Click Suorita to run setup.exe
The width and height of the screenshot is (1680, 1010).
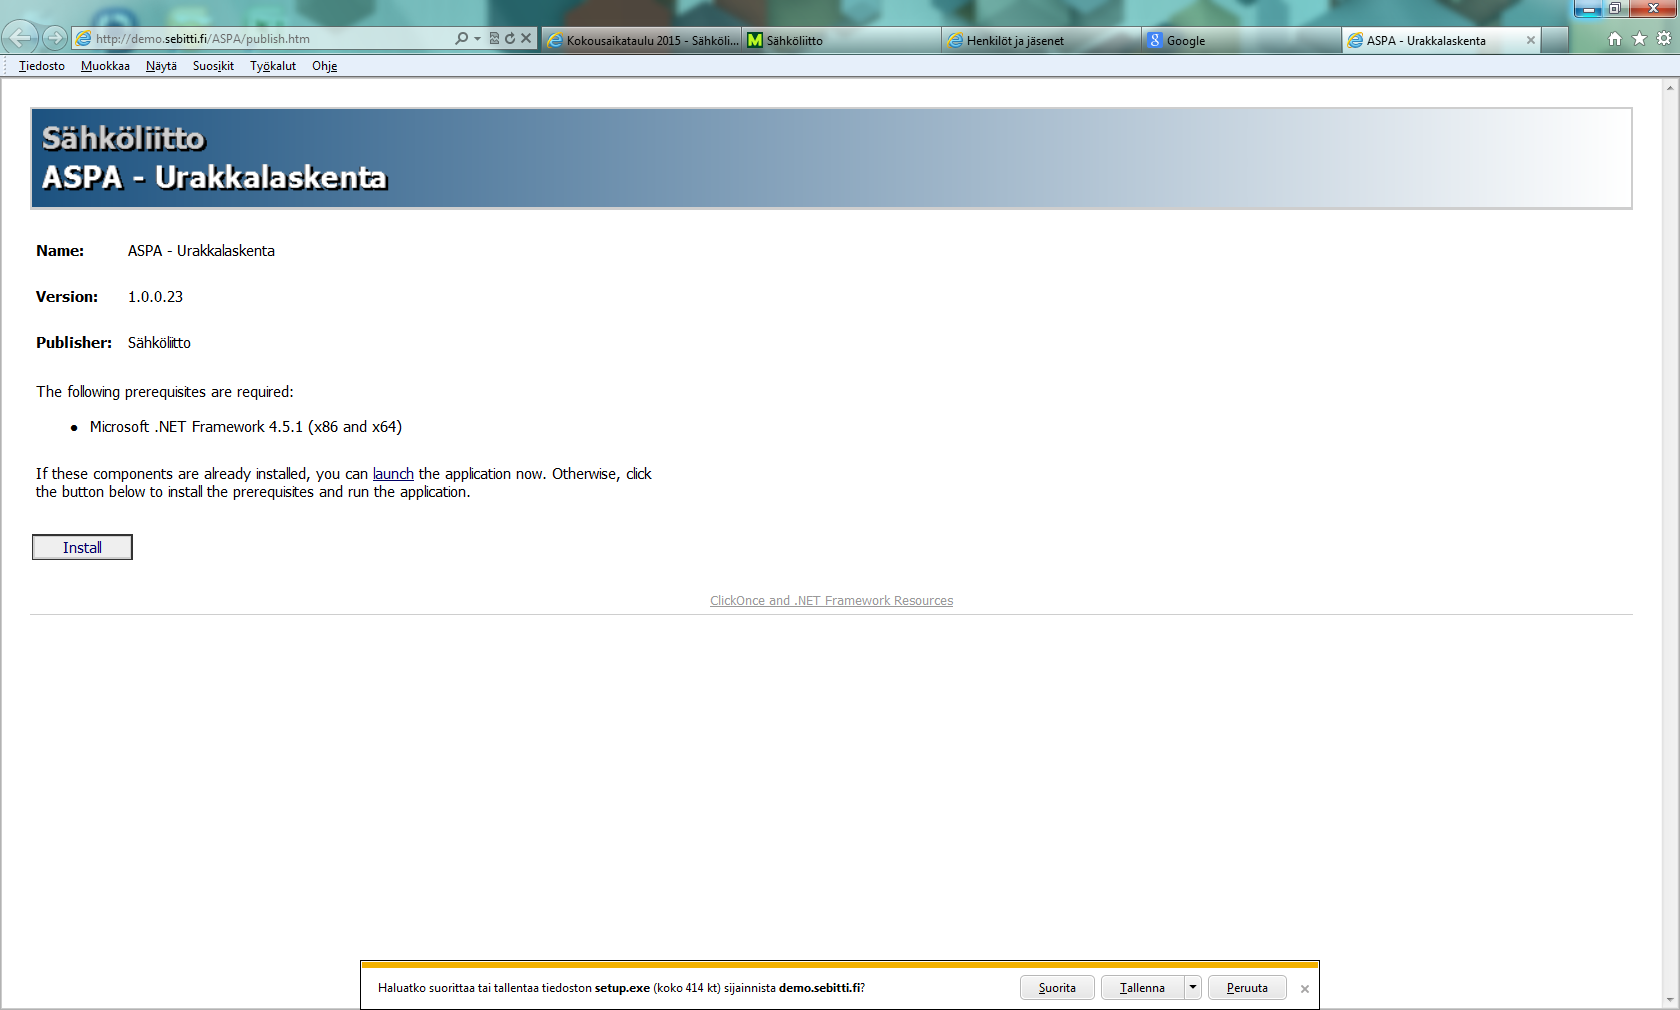1057,988
